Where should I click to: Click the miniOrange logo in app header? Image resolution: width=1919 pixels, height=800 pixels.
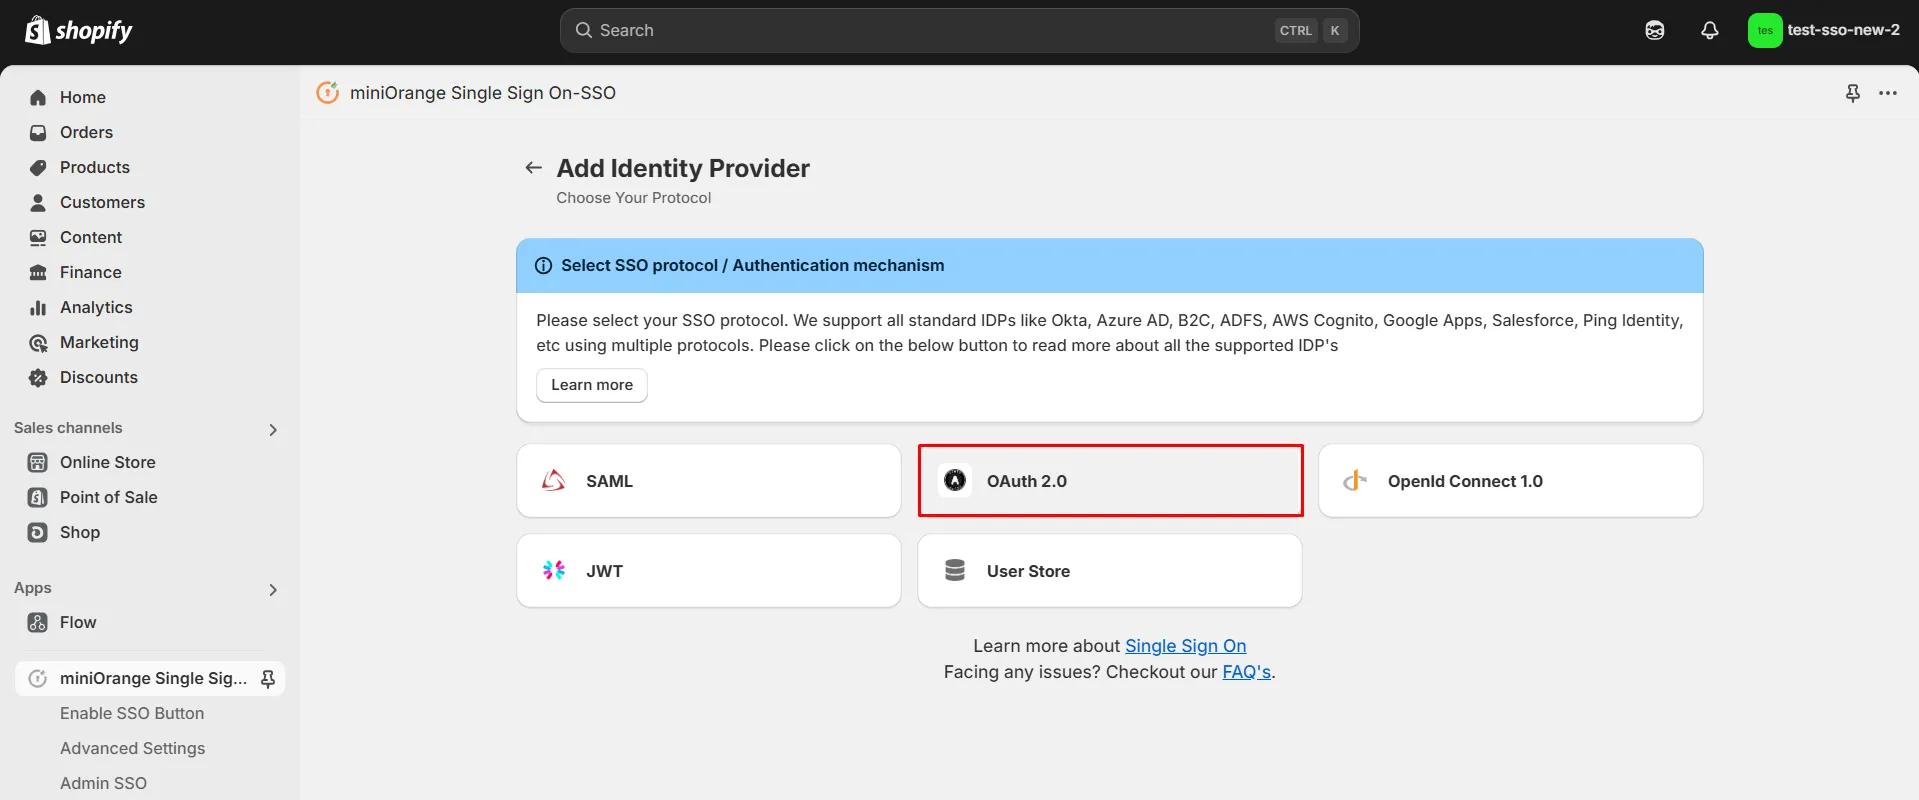pyautogui.click(x=328, y=93)
